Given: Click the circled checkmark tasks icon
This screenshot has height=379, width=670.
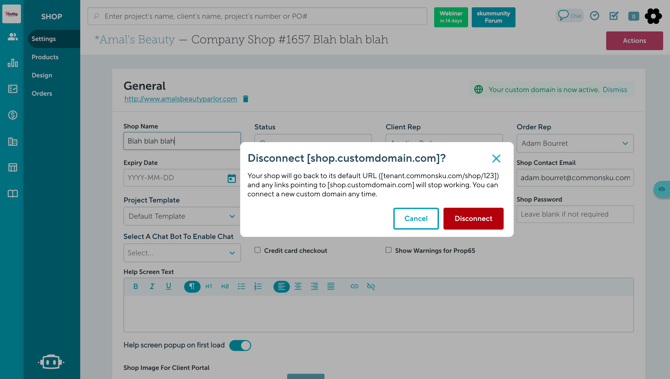Looking at the screenshot, I should point(594,16).
